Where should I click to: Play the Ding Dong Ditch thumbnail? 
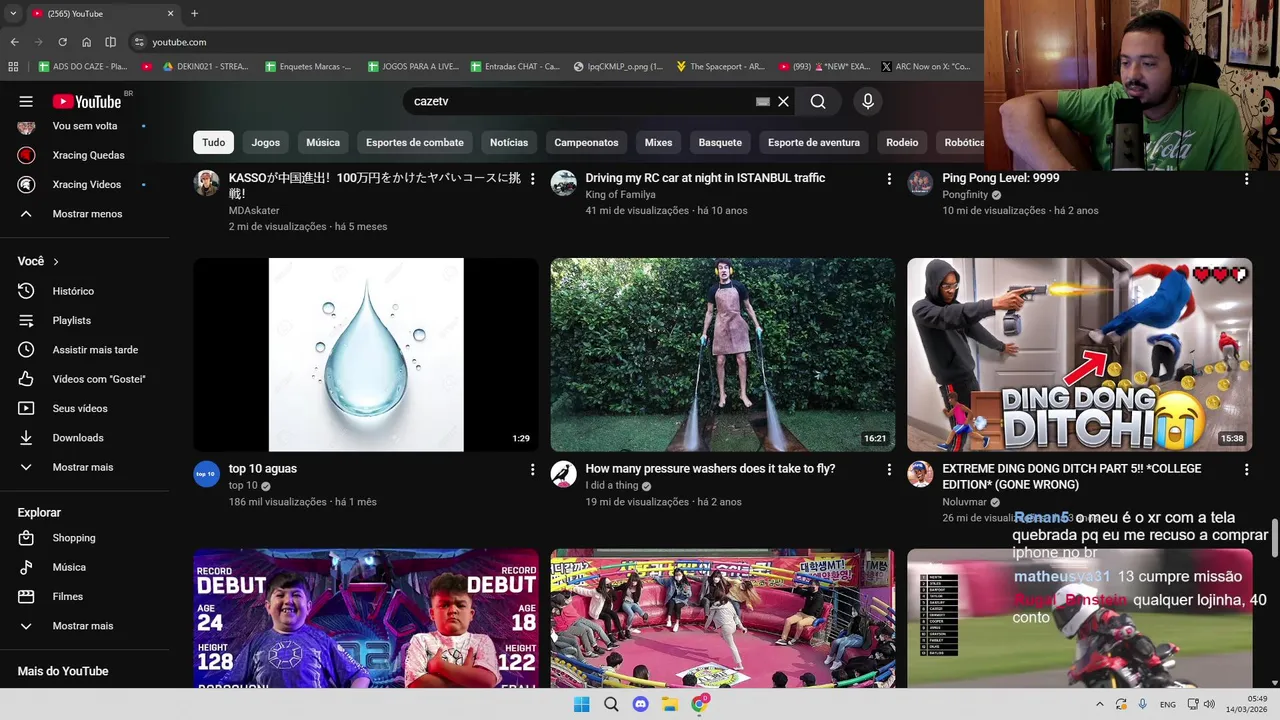[1080, 355]
